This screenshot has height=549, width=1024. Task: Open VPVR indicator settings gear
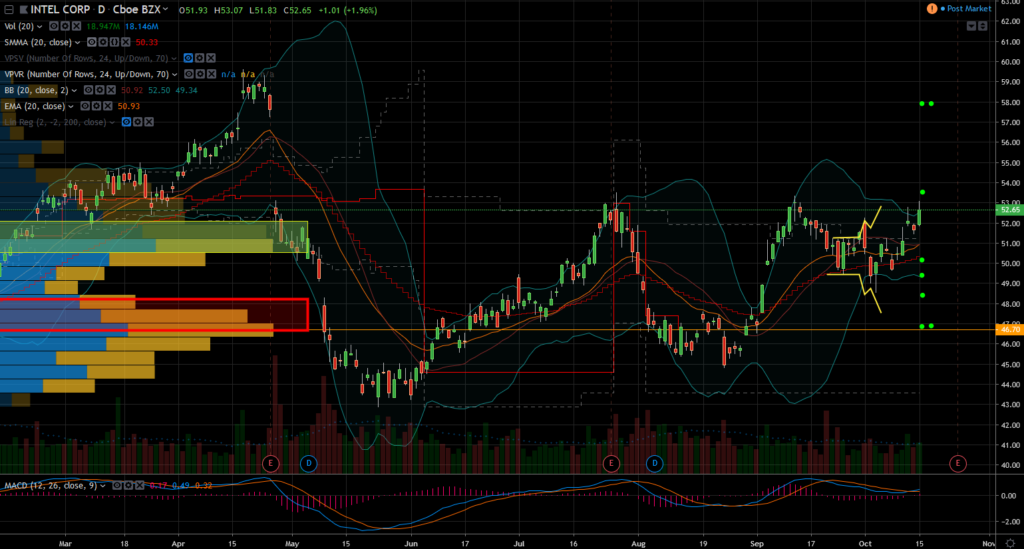click(x=200, y=74)
